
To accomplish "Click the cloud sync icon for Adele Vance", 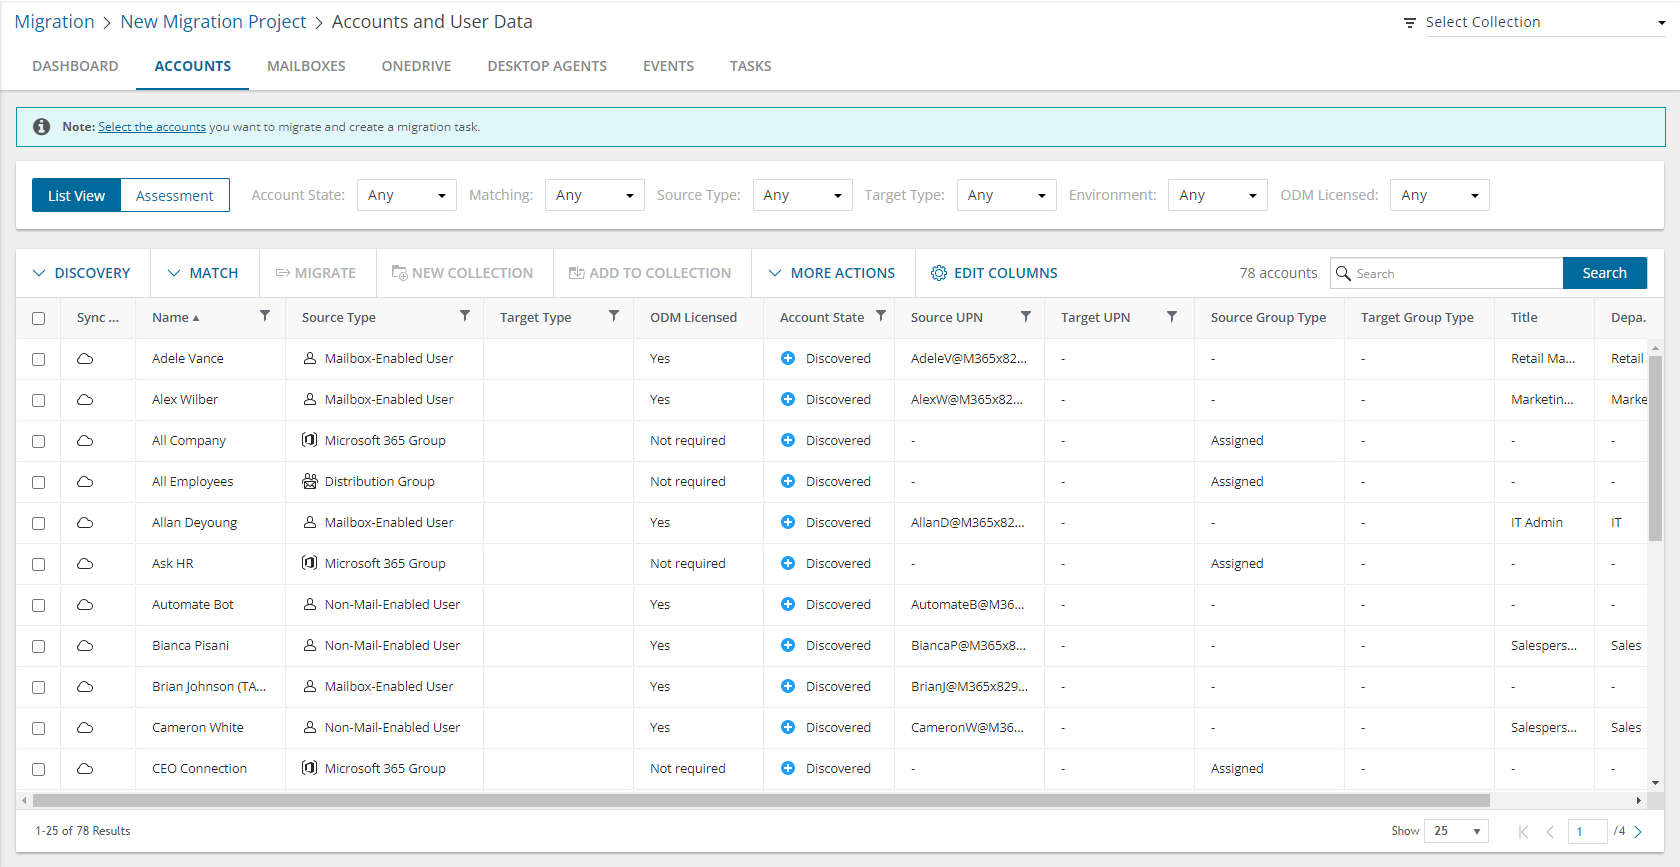I will (x=85, y=359).
